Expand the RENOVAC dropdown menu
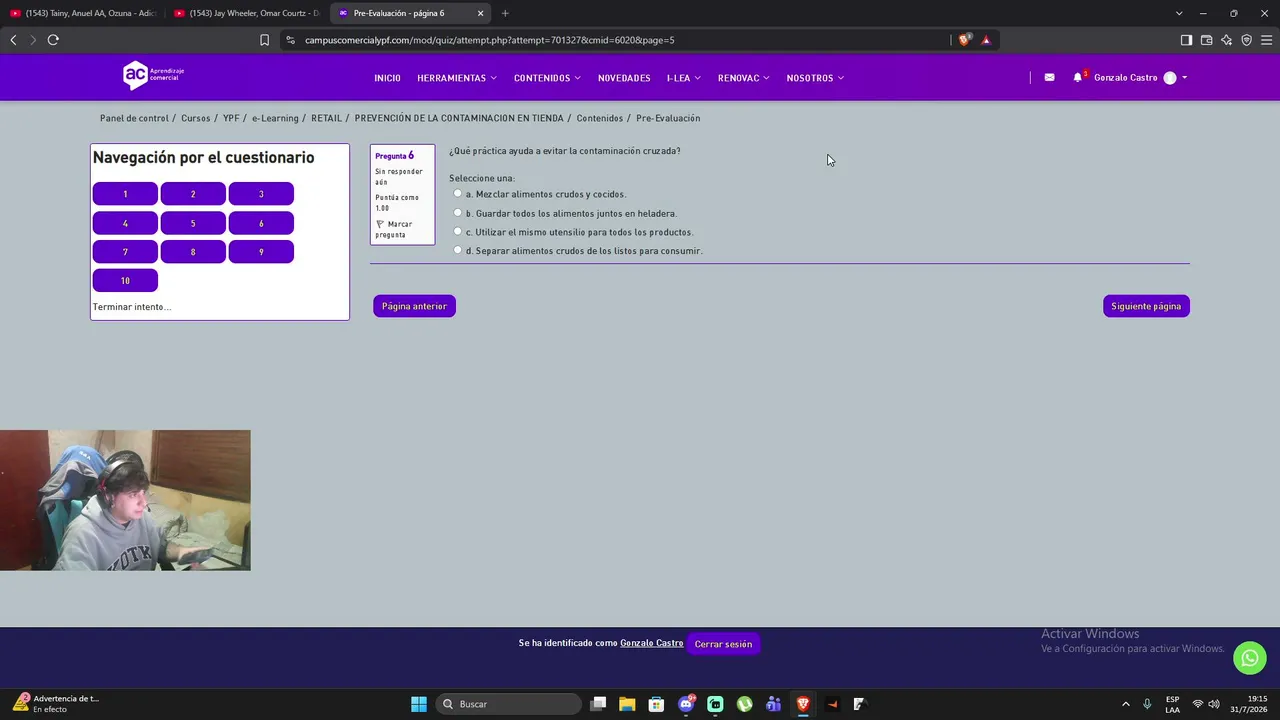 pyautogui.click(x=744, y=78)
